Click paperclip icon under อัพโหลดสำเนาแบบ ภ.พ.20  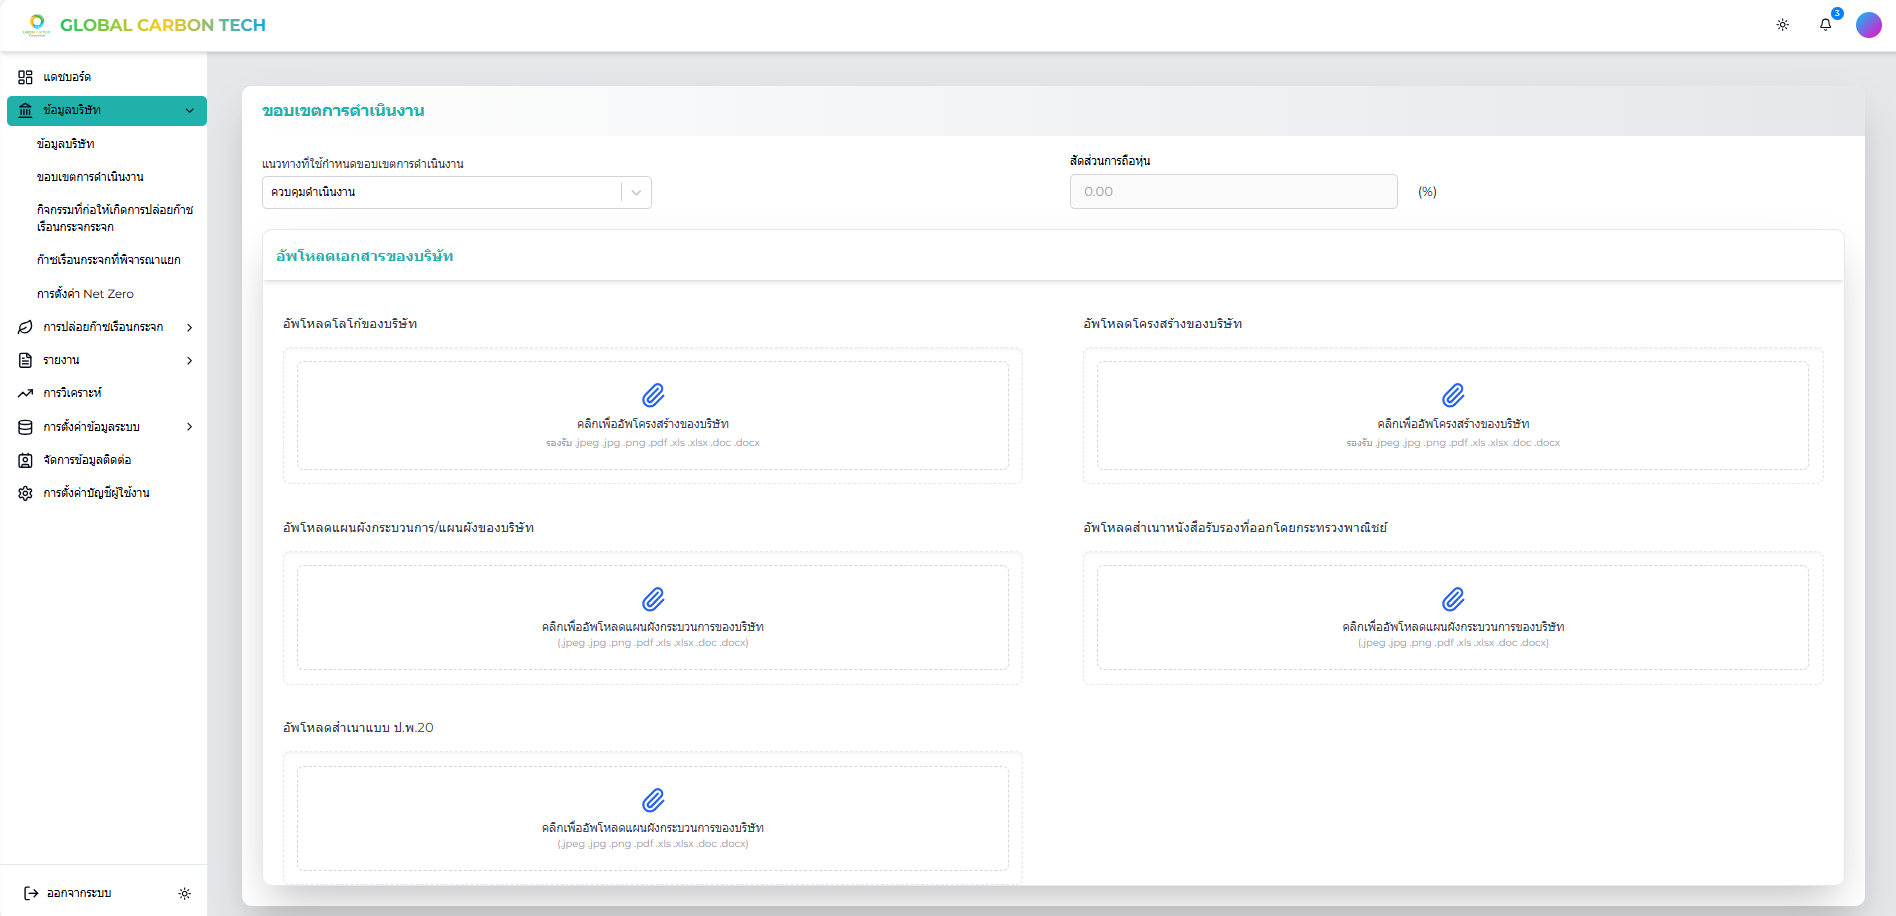coord(653,800)
